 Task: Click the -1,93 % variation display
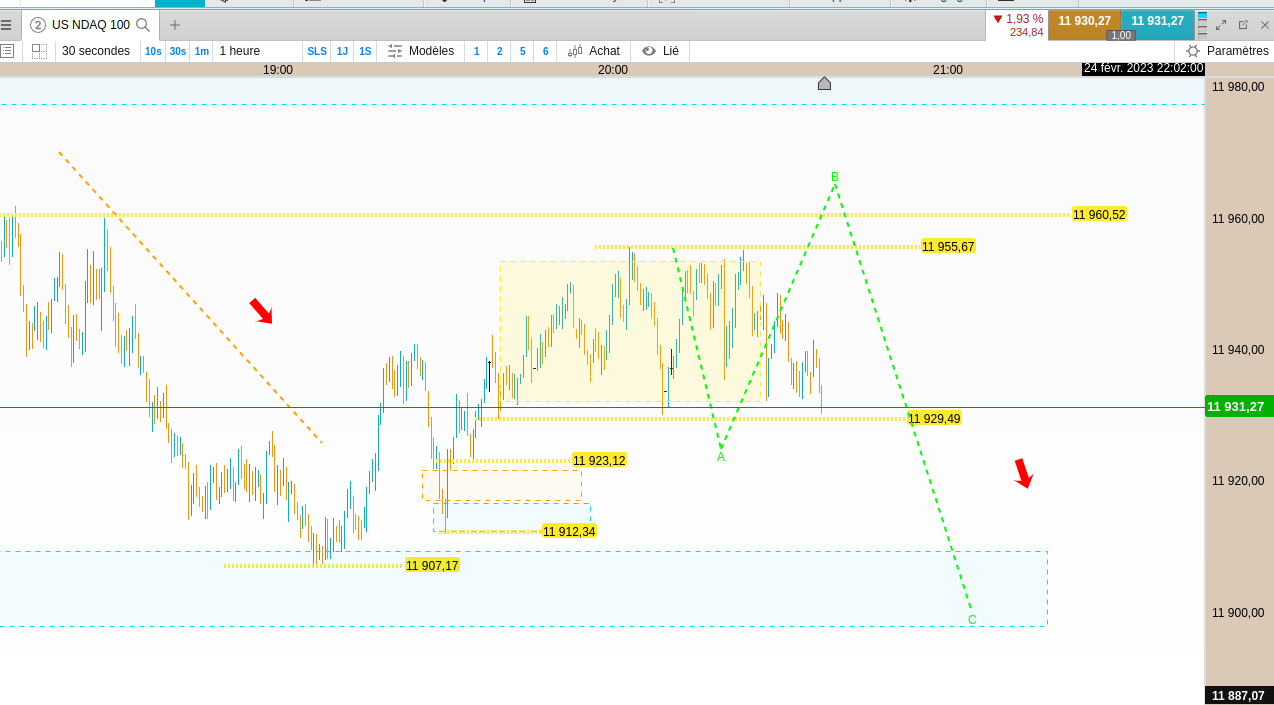pos(1018,19)
